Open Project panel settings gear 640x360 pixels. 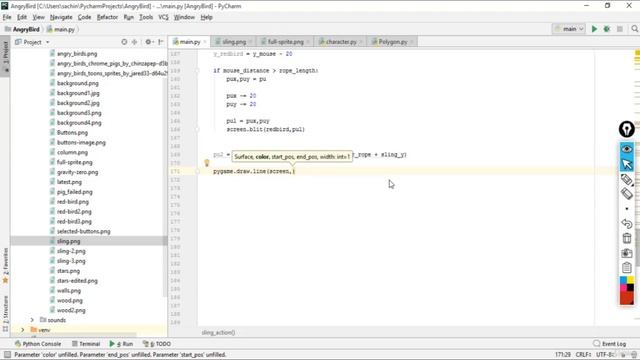coord(149,42)
